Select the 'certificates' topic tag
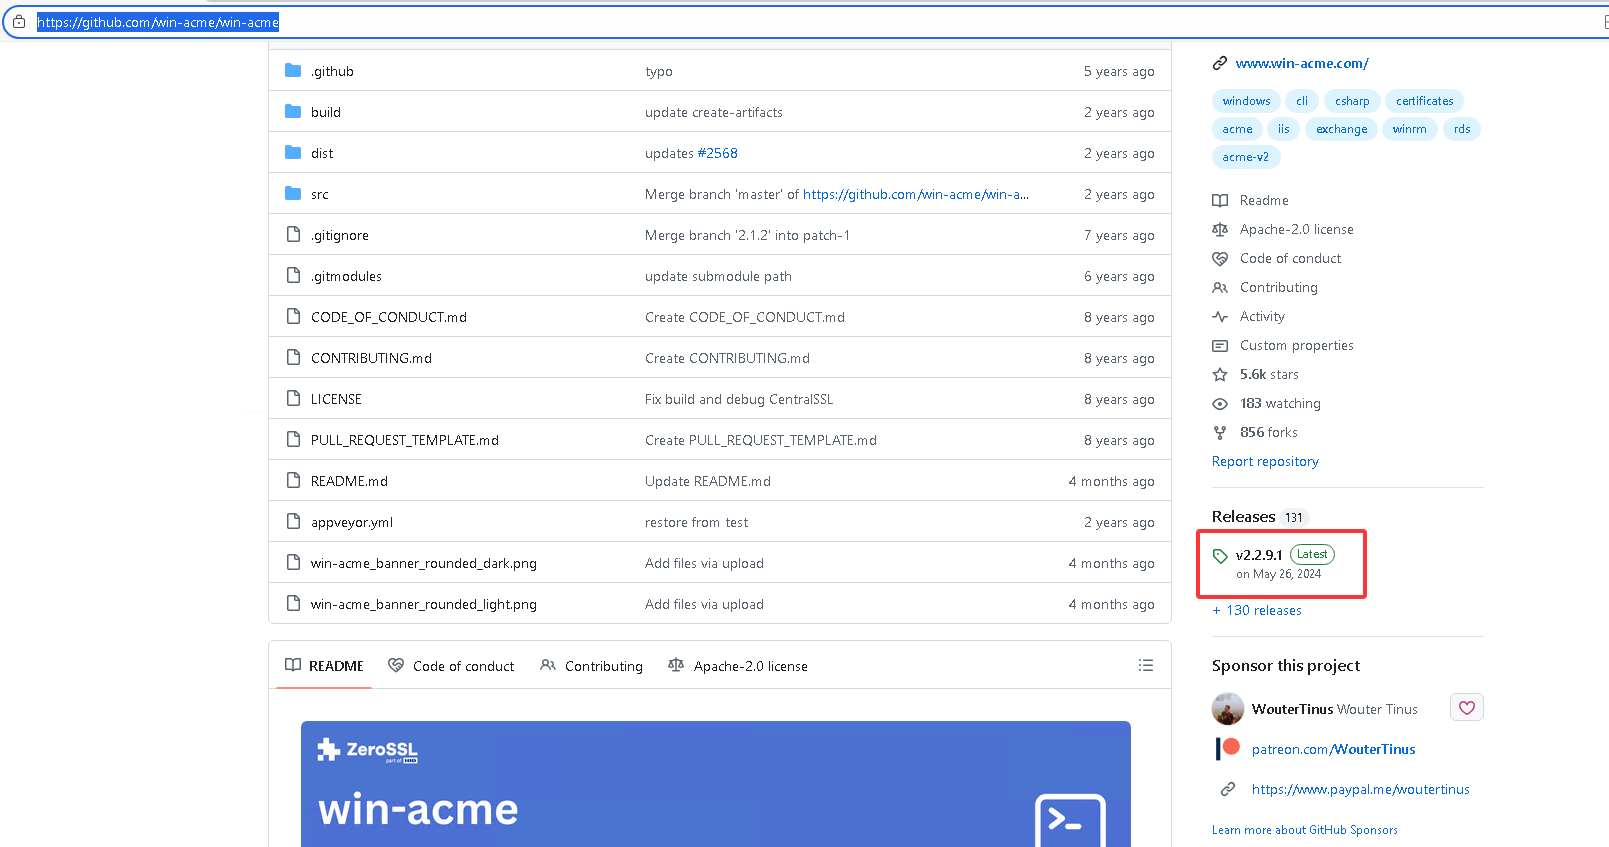 [x=1425, y=101]
